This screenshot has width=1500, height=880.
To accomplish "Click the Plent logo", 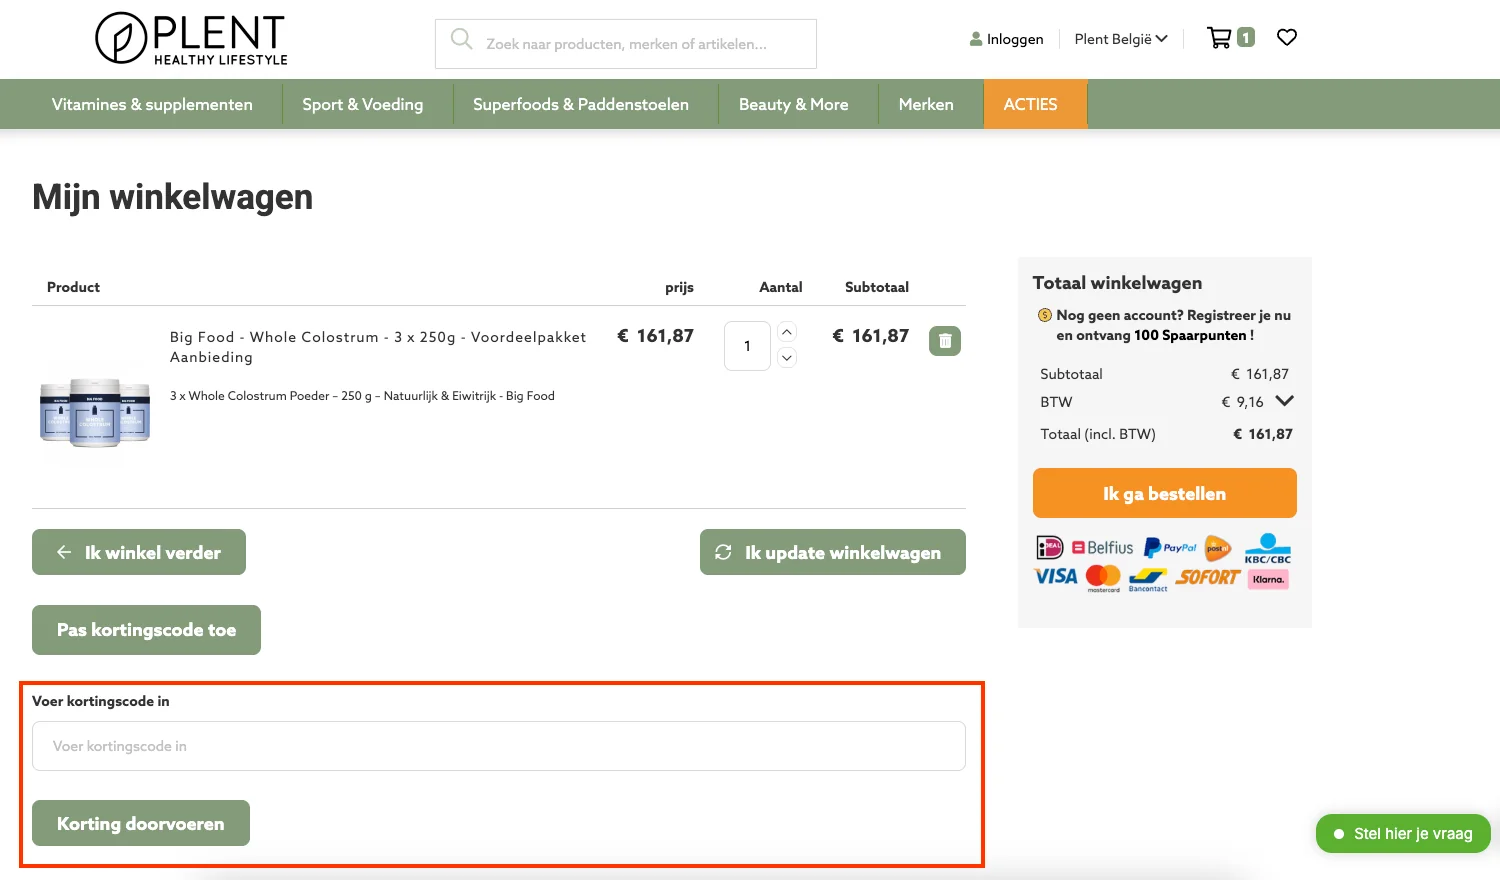I will (x=190, y=39).
